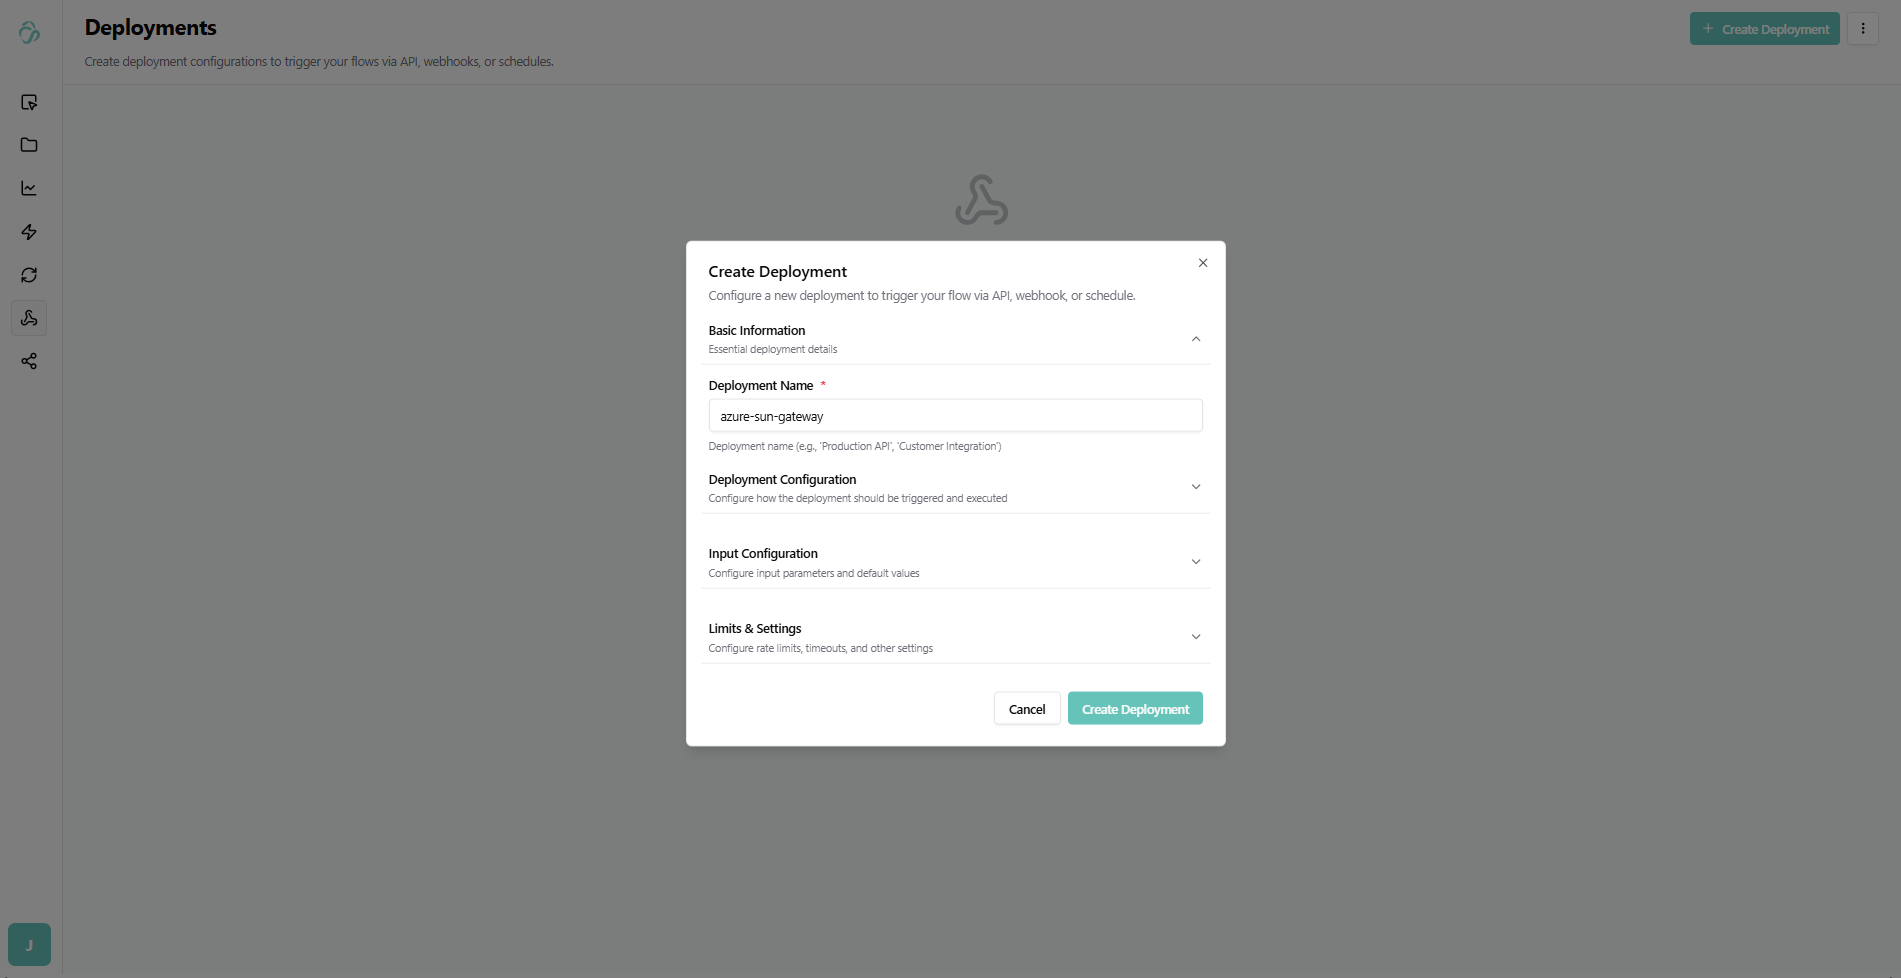Click the lightning bolt sidebar icon

(x=29, y=232)
